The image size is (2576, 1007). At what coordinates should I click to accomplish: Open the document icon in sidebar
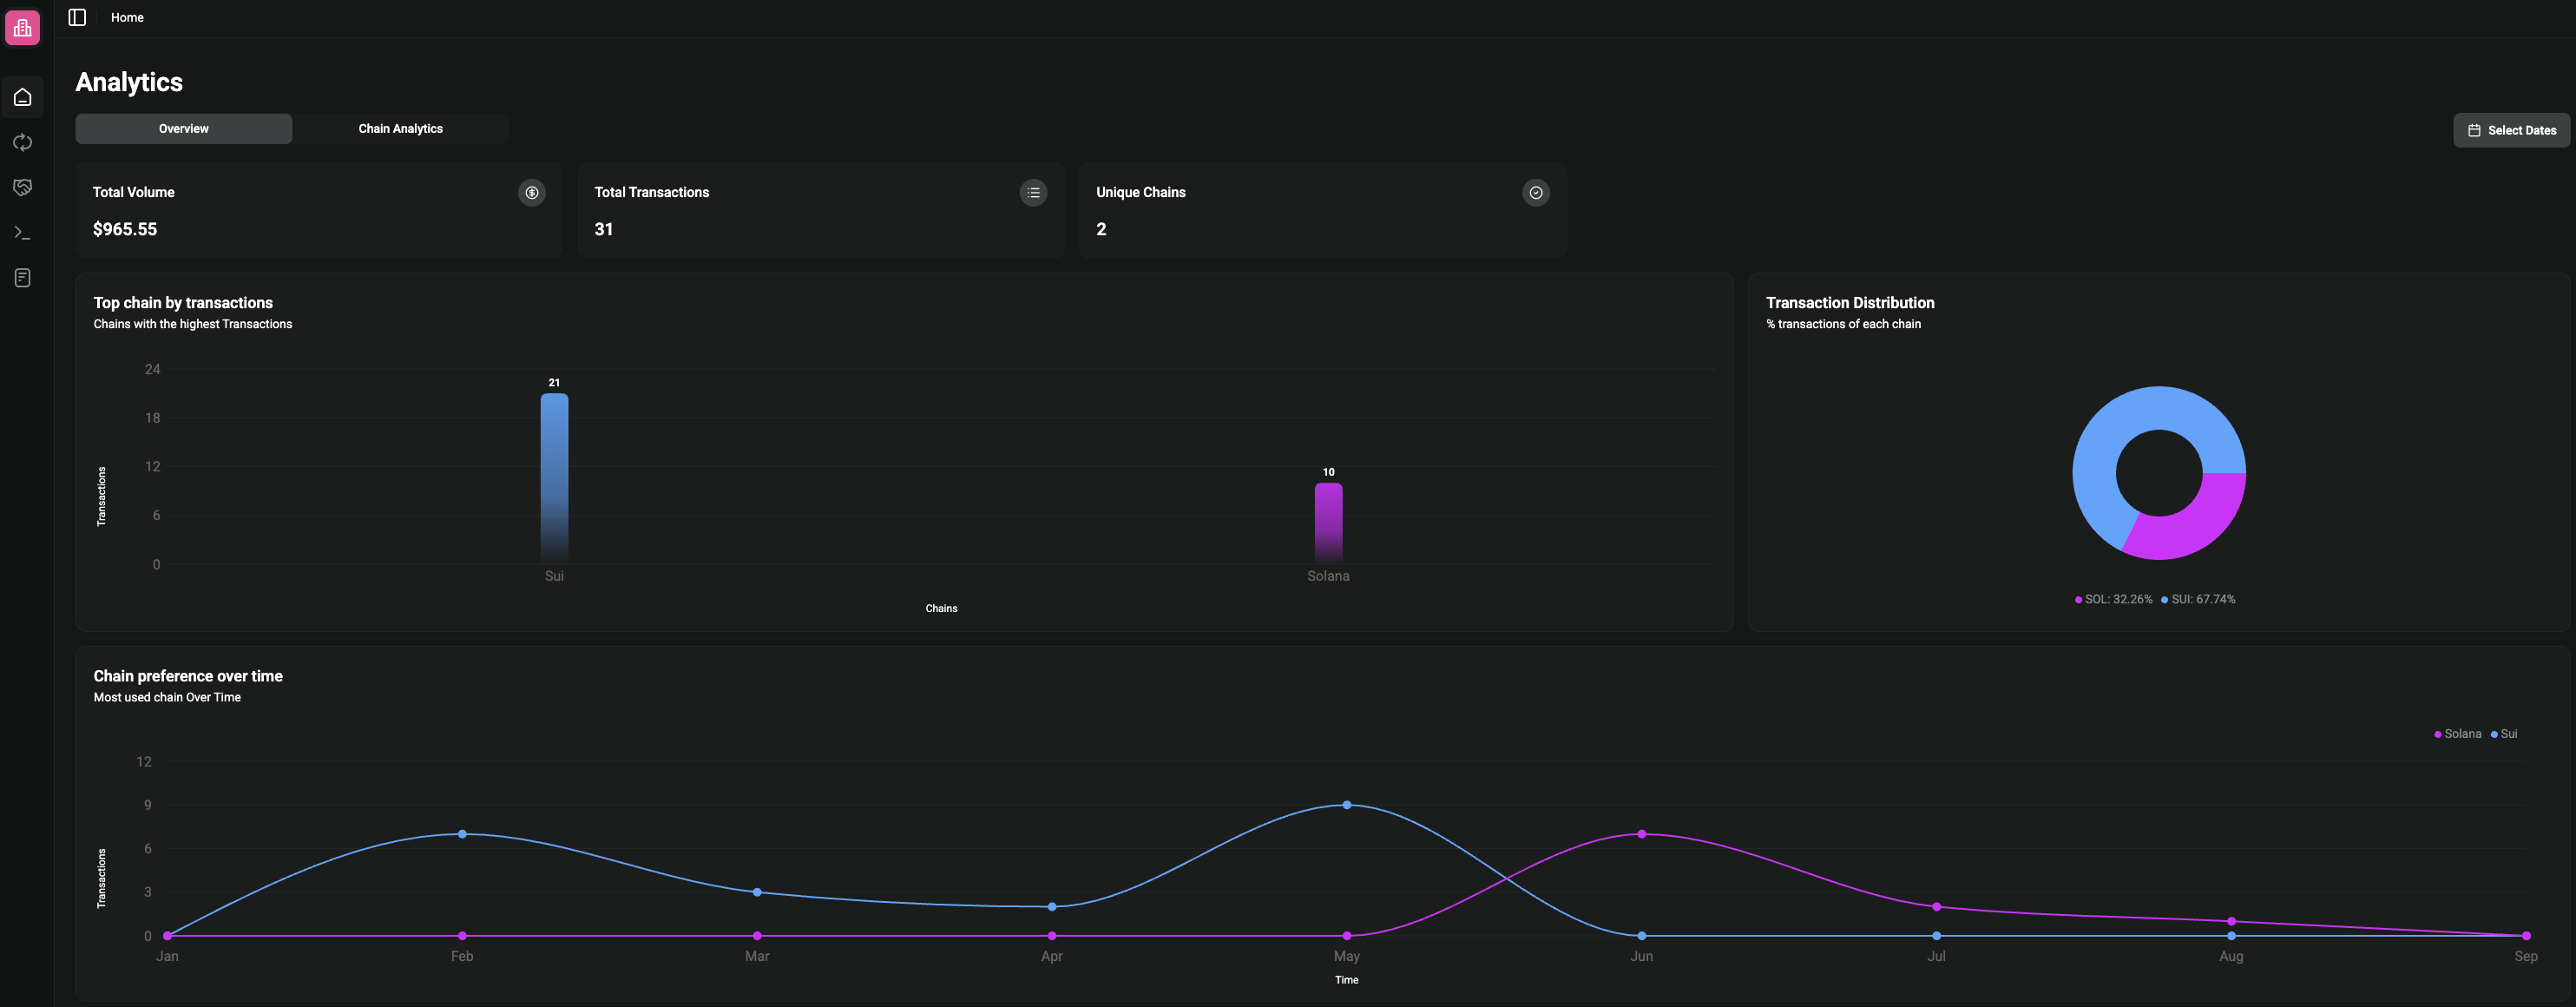(x=22, y=278)
